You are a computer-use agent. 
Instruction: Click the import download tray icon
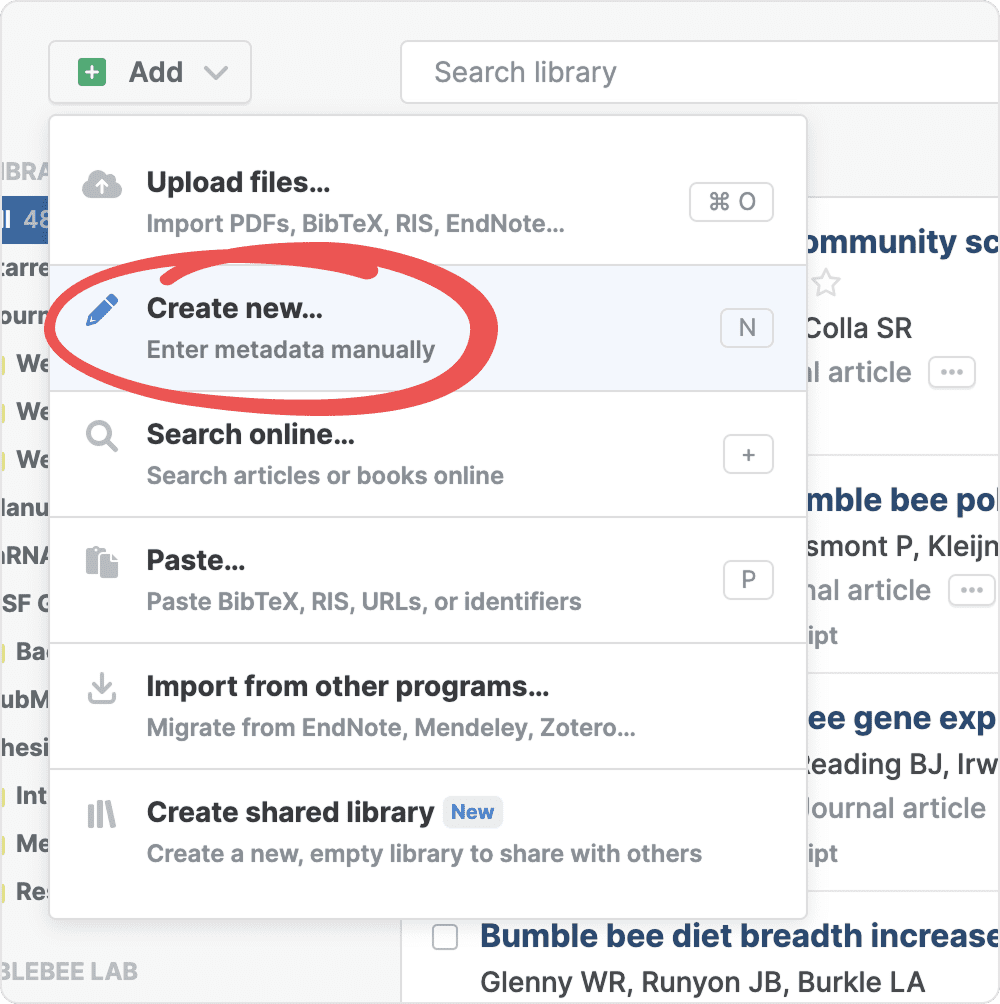pyautogui.click(x=102, y=688)
